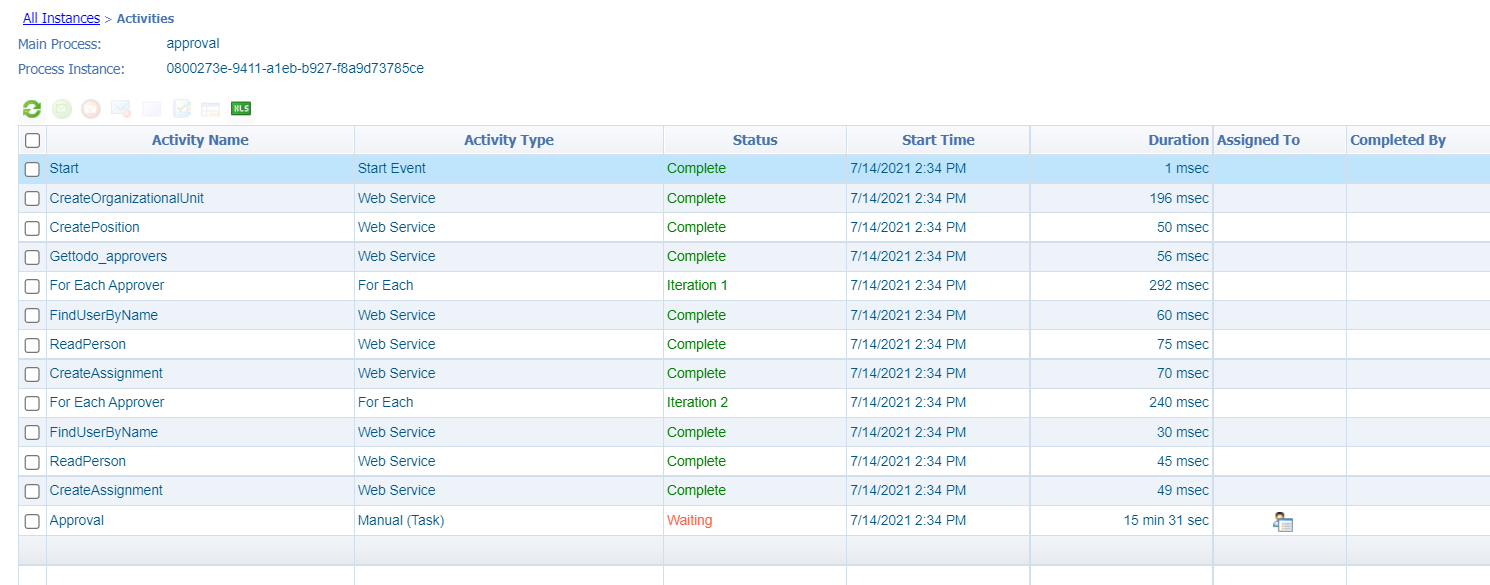Open assigned user icon in Approval row

point(1283,521)
